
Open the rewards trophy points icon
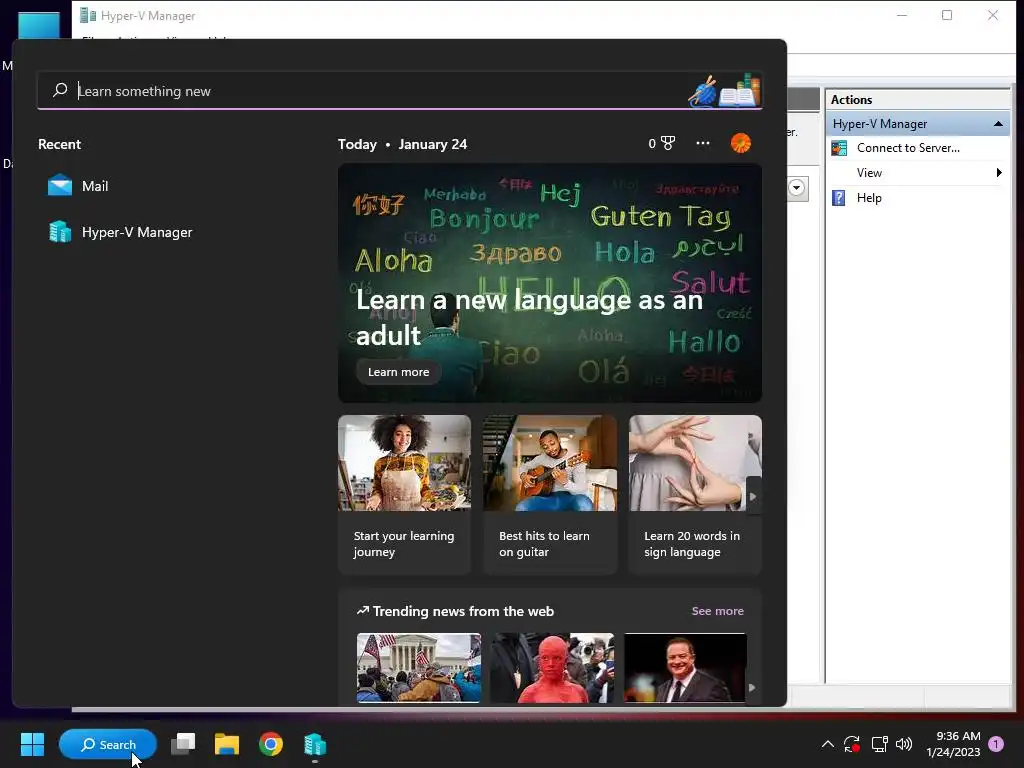[x=662, y=143]
